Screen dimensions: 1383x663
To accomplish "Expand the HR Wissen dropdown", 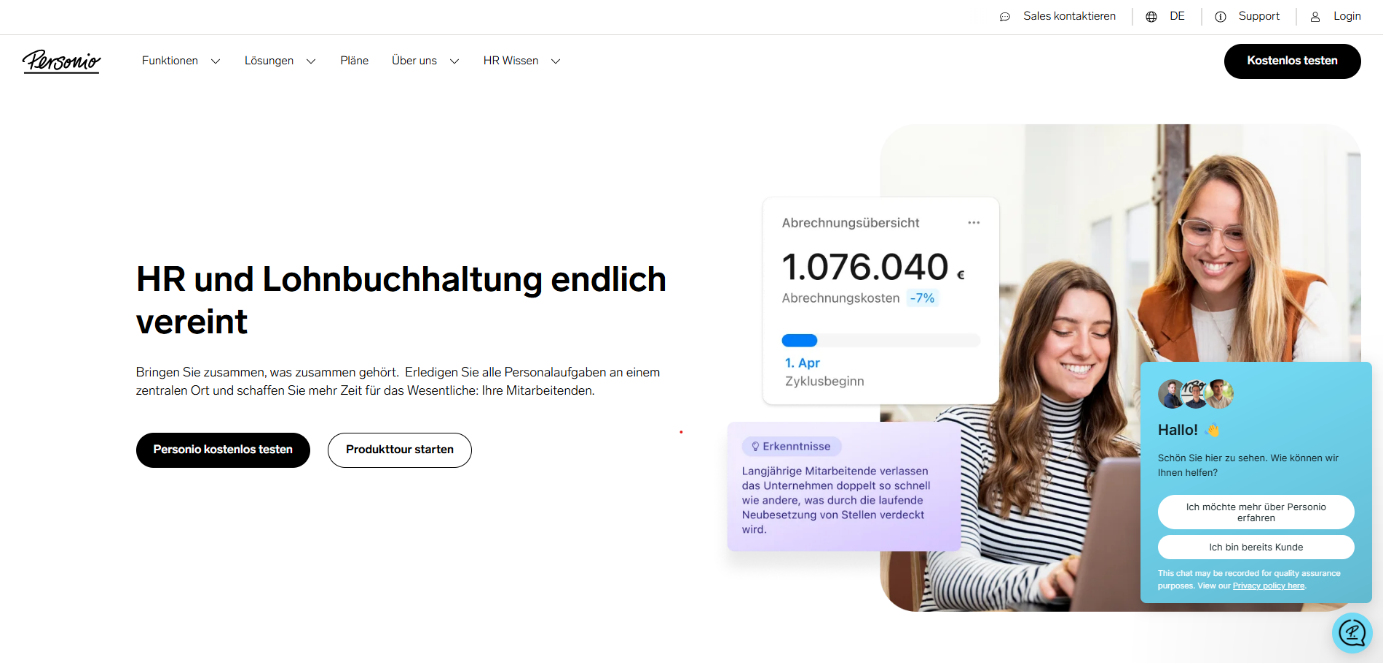I will 520,60.
